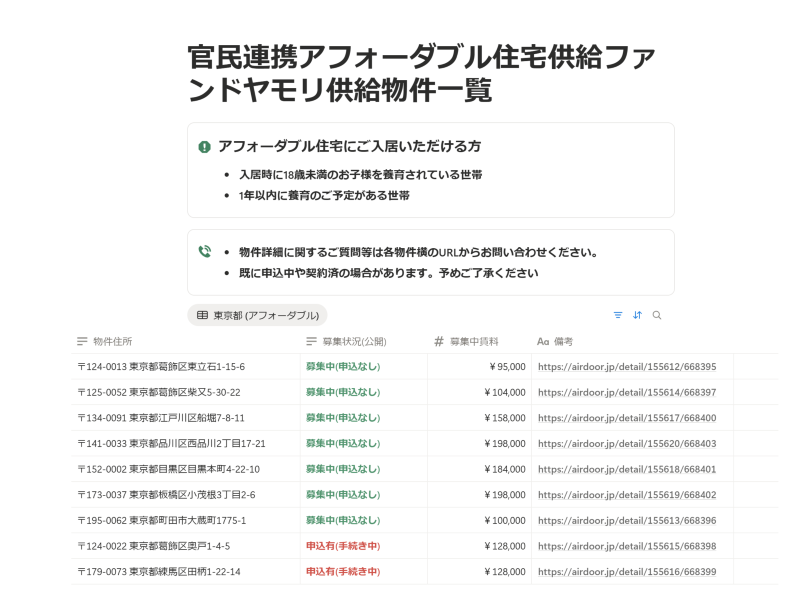800x600 pixels.
Task: Open link airdoor.jp/detail/155619/668402
Action: [627, 495]
